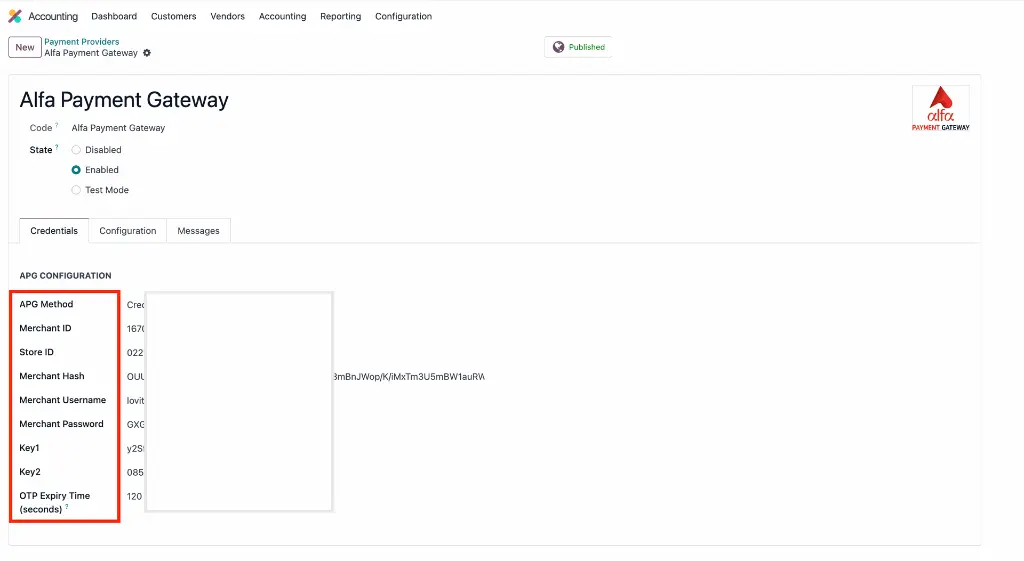Click the globe icon in Published button
1024x561 pixels.
[558, 47]
